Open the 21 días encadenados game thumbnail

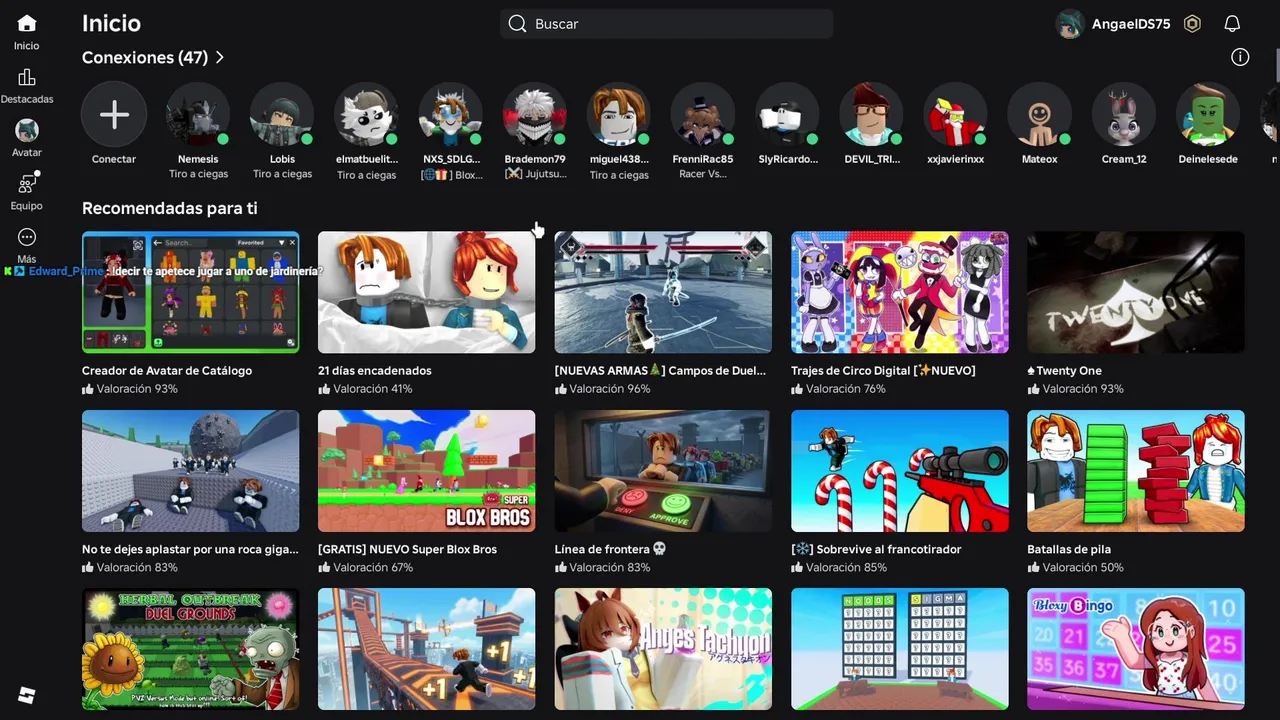point(426,292)
